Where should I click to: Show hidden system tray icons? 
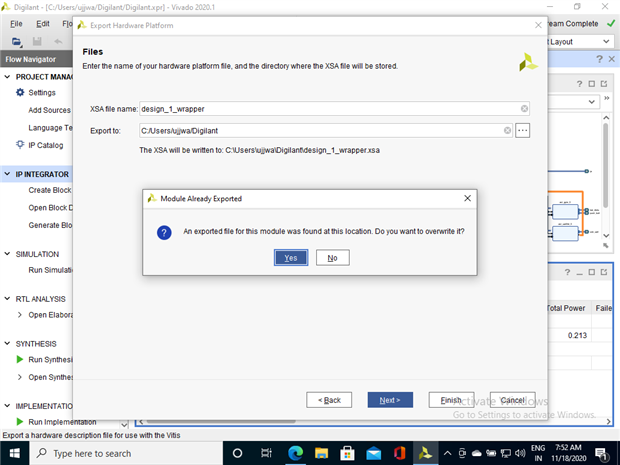tap(447, 453)
